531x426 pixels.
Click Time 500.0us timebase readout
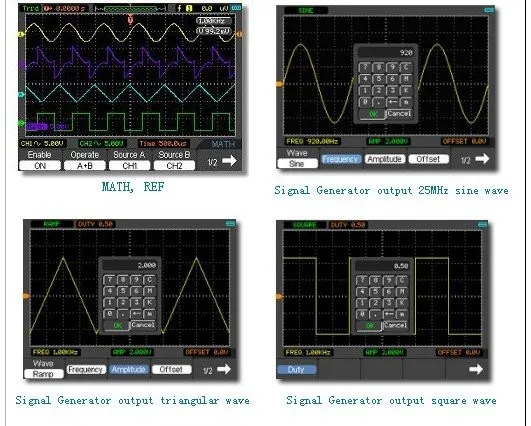coord(163,144)
